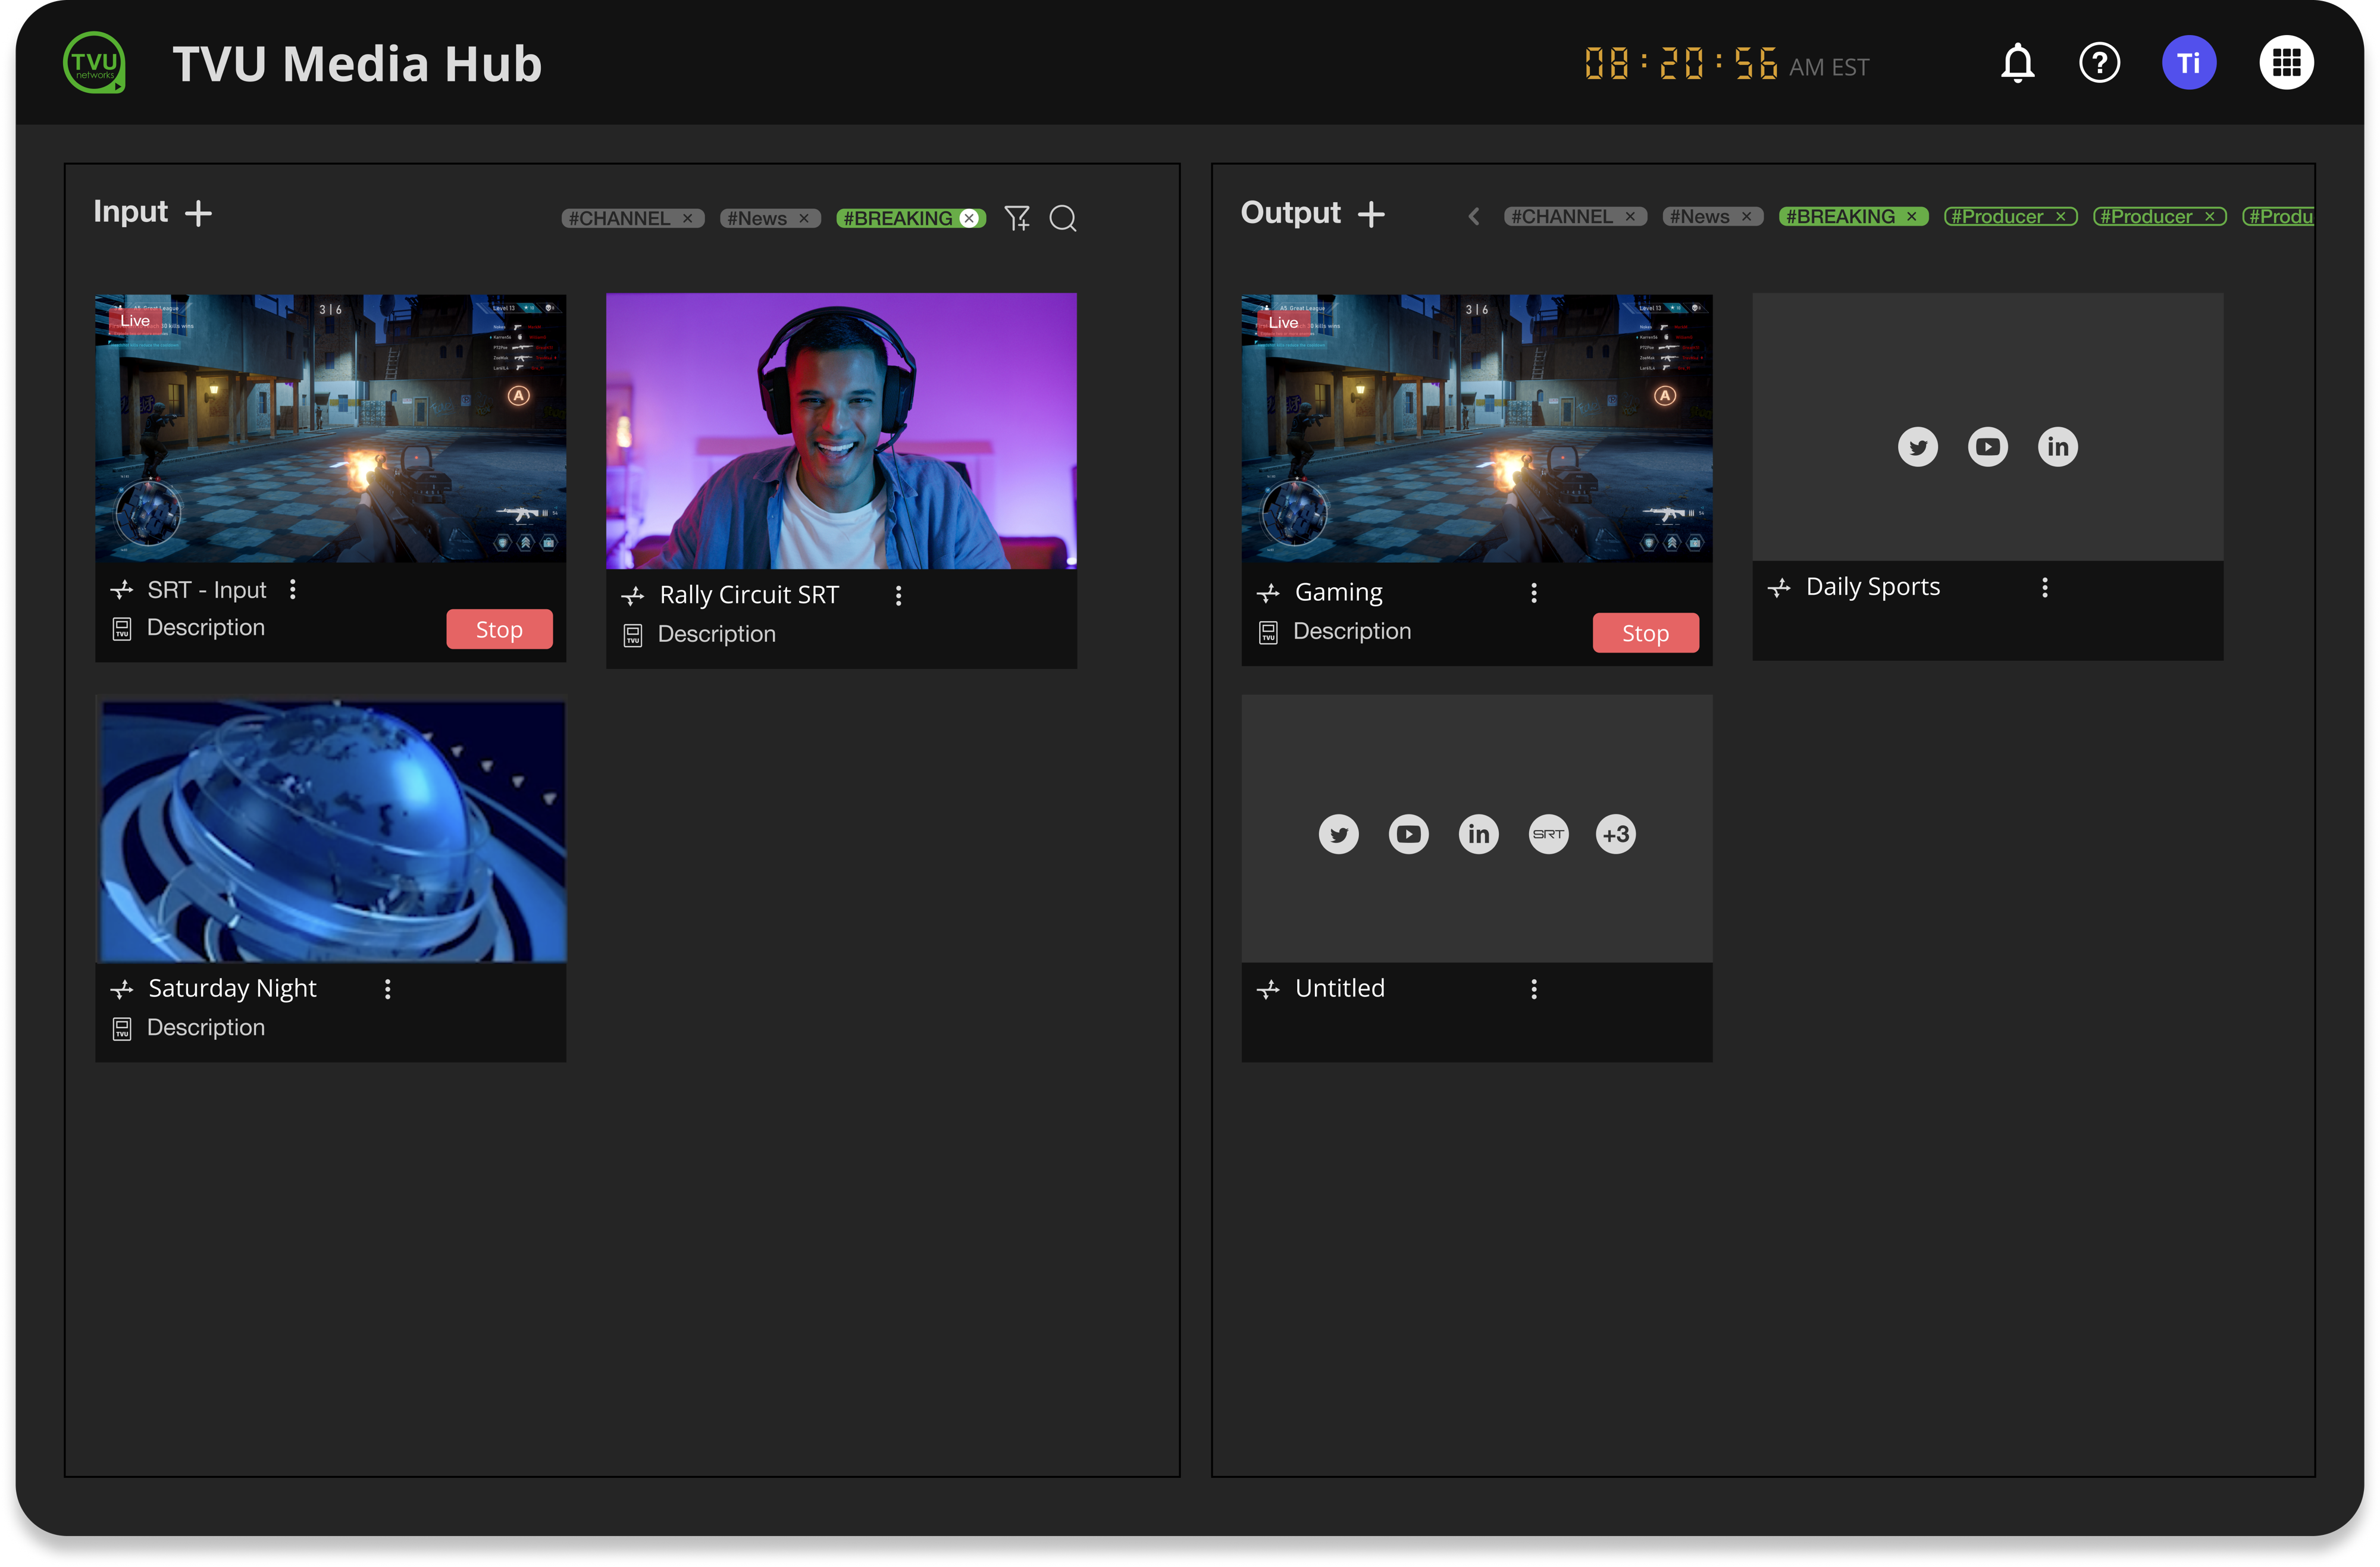Remove the first #Producer output tag
This screenshot has height=1567, width=2380.
(x=2060, y=216)
